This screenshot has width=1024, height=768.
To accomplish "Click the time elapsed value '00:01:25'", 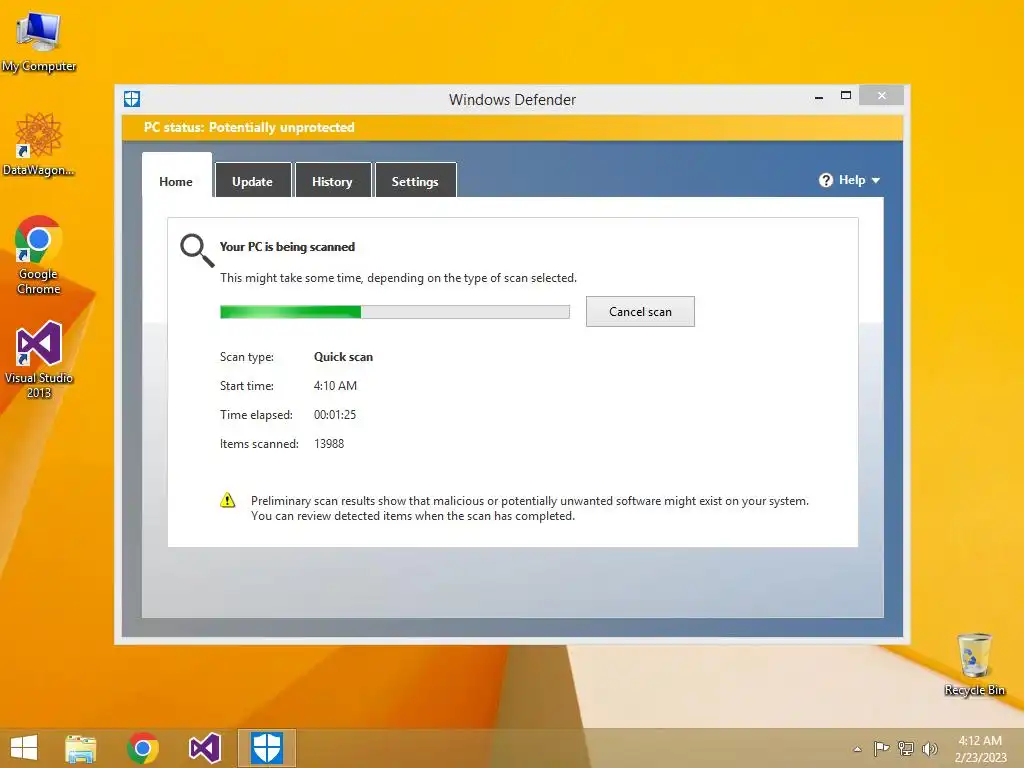I will click(x=335, y=415).
